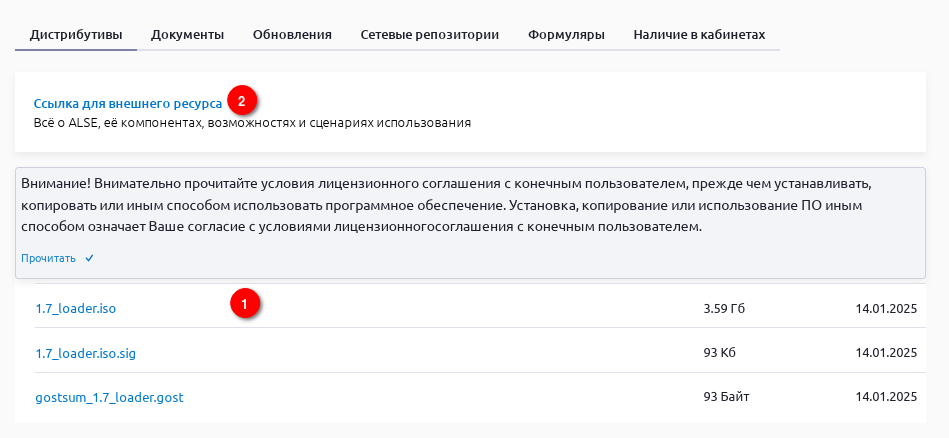Click the 93 Кб file size

pos(720,353)
